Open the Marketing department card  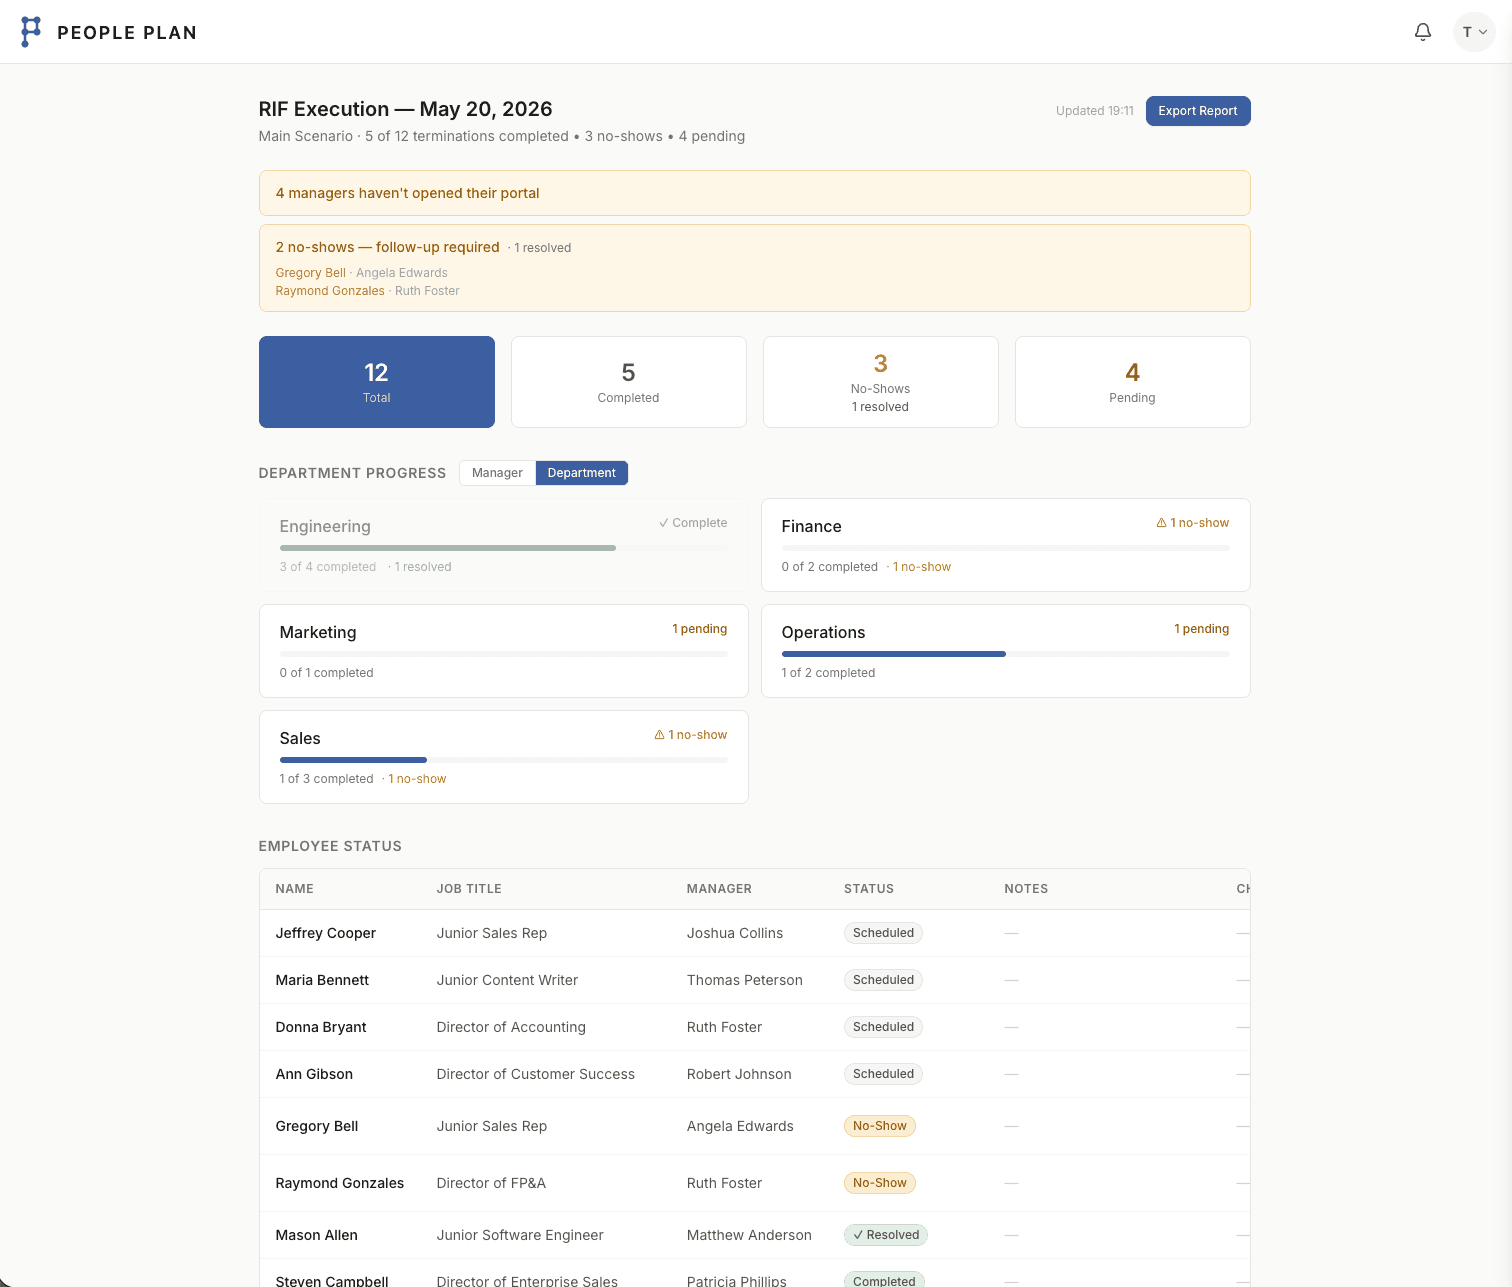(x=504, y=651)
